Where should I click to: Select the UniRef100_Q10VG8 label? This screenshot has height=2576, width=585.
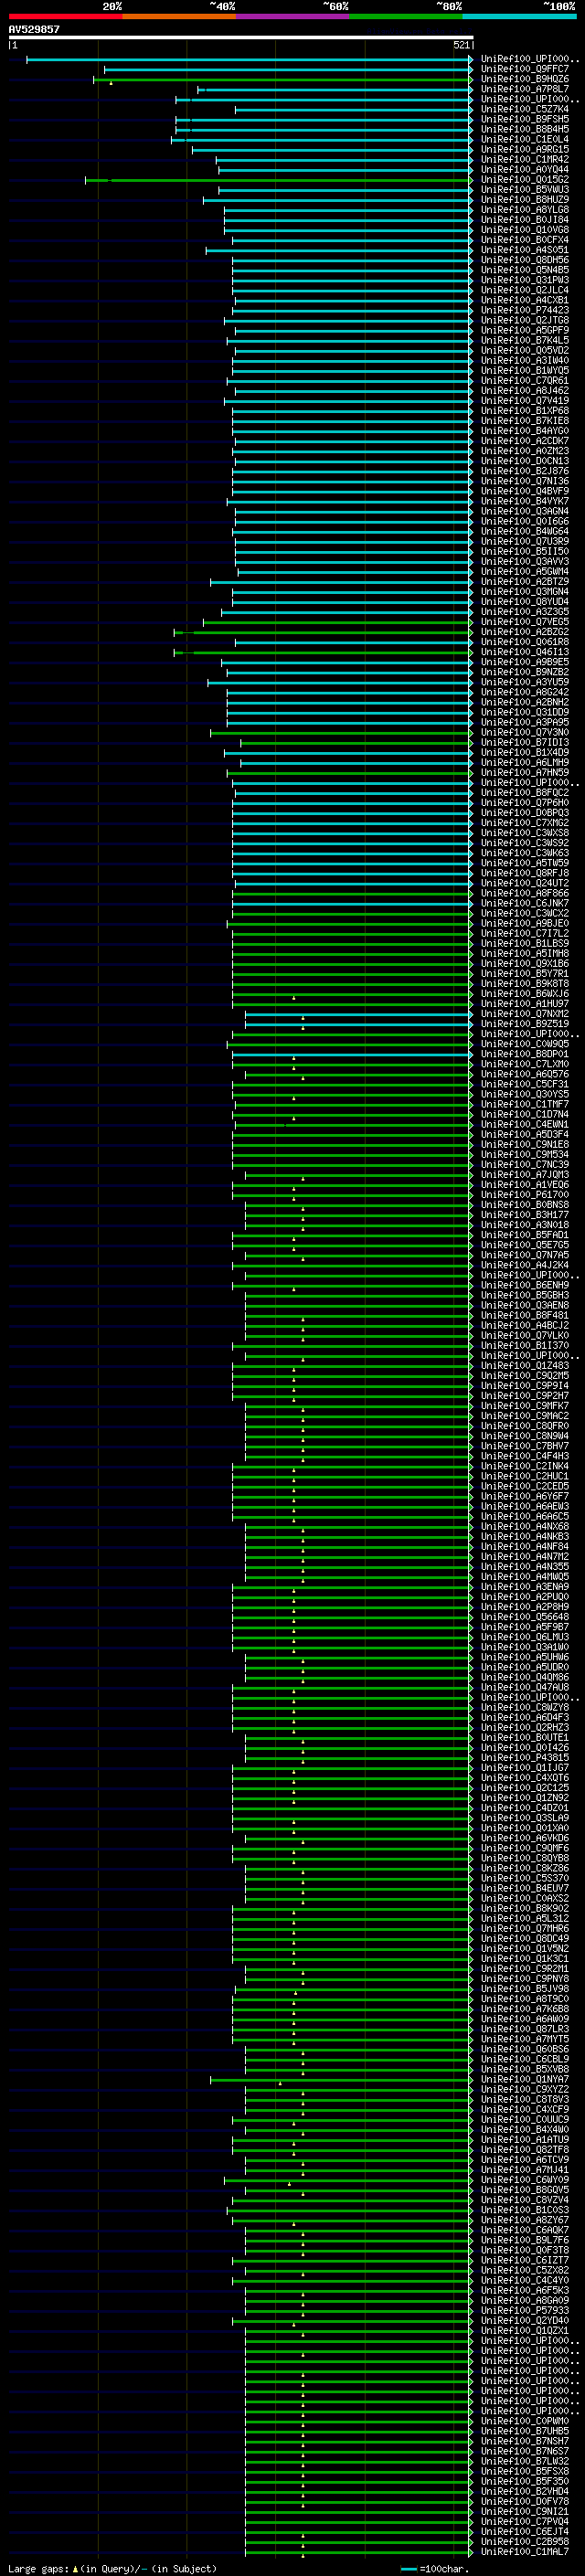point(525,230)
